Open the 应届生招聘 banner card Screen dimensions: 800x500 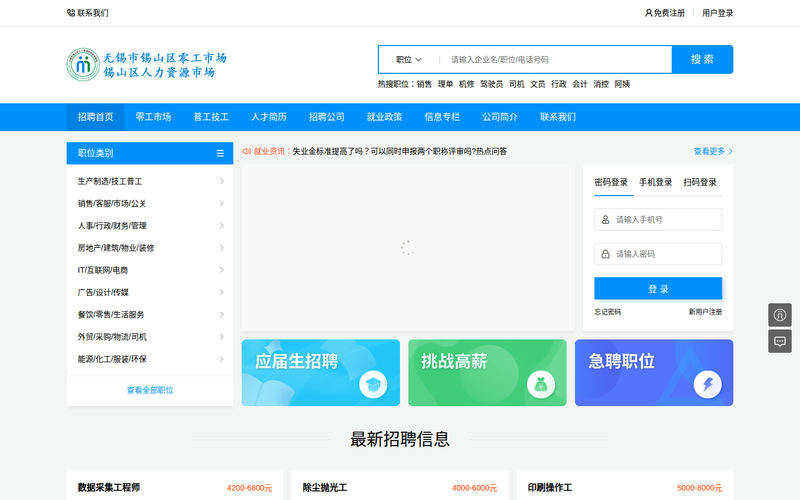(x=321, y=373)
